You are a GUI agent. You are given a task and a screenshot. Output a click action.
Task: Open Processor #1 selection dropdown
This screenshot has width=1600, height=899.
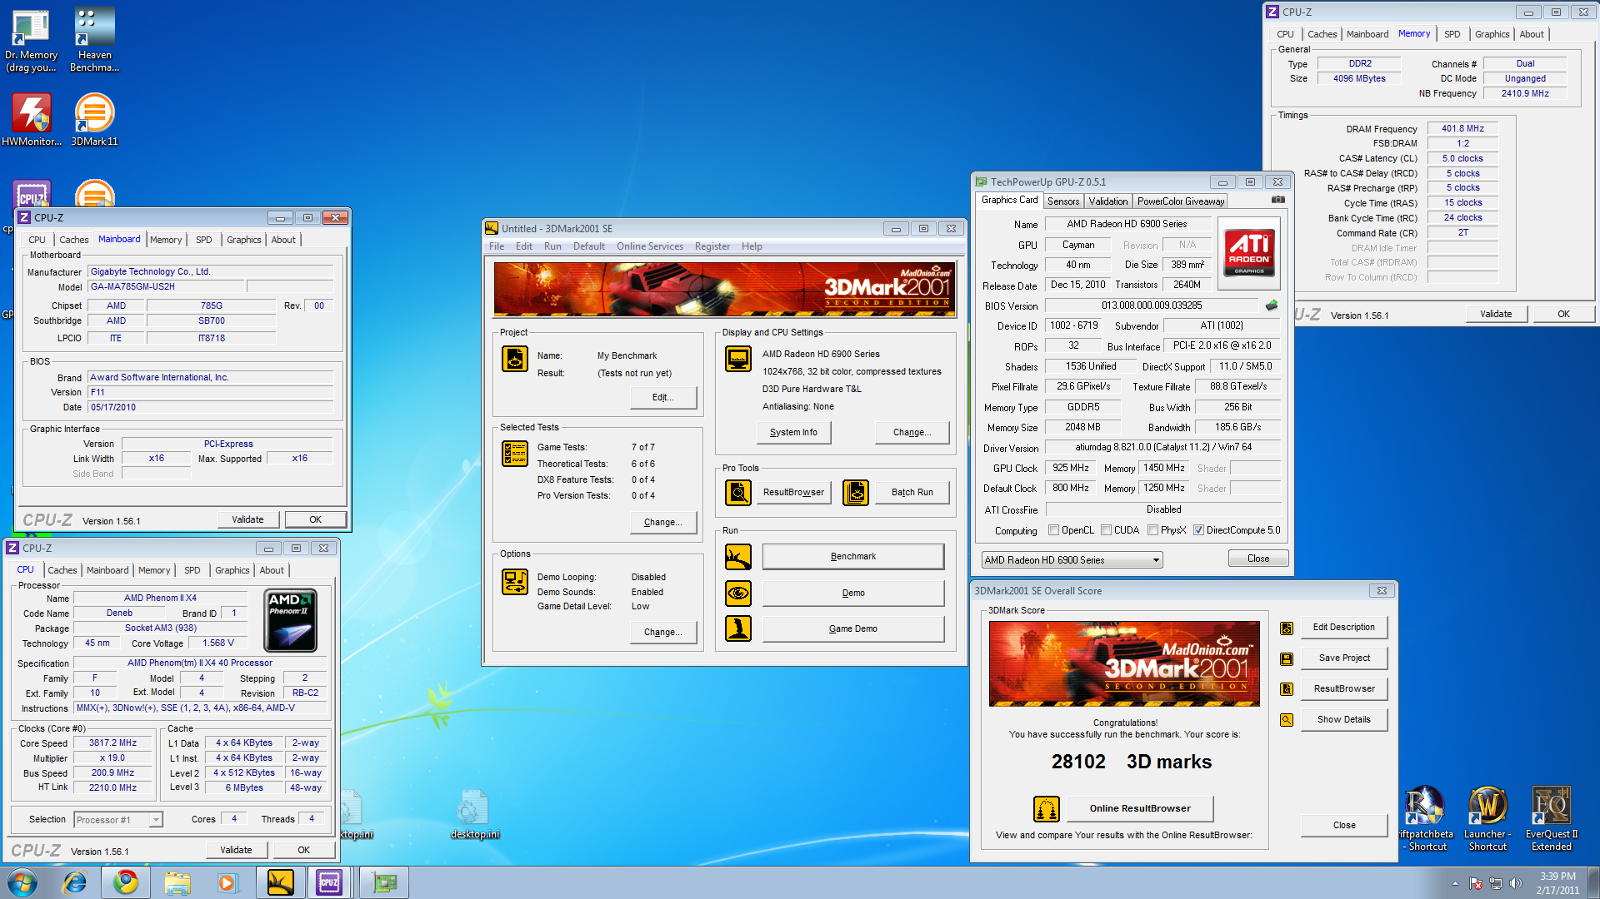click(x=118, y=820)
